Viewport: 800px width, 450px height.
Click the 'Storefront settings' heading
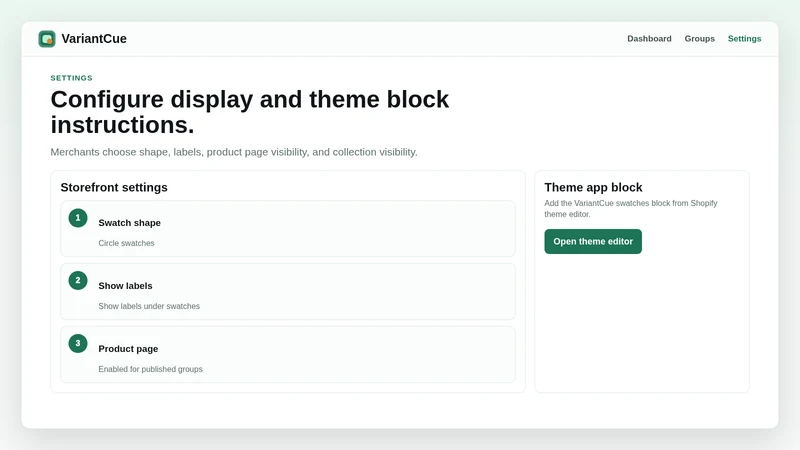pyautogui.click(x=114, y=187)
